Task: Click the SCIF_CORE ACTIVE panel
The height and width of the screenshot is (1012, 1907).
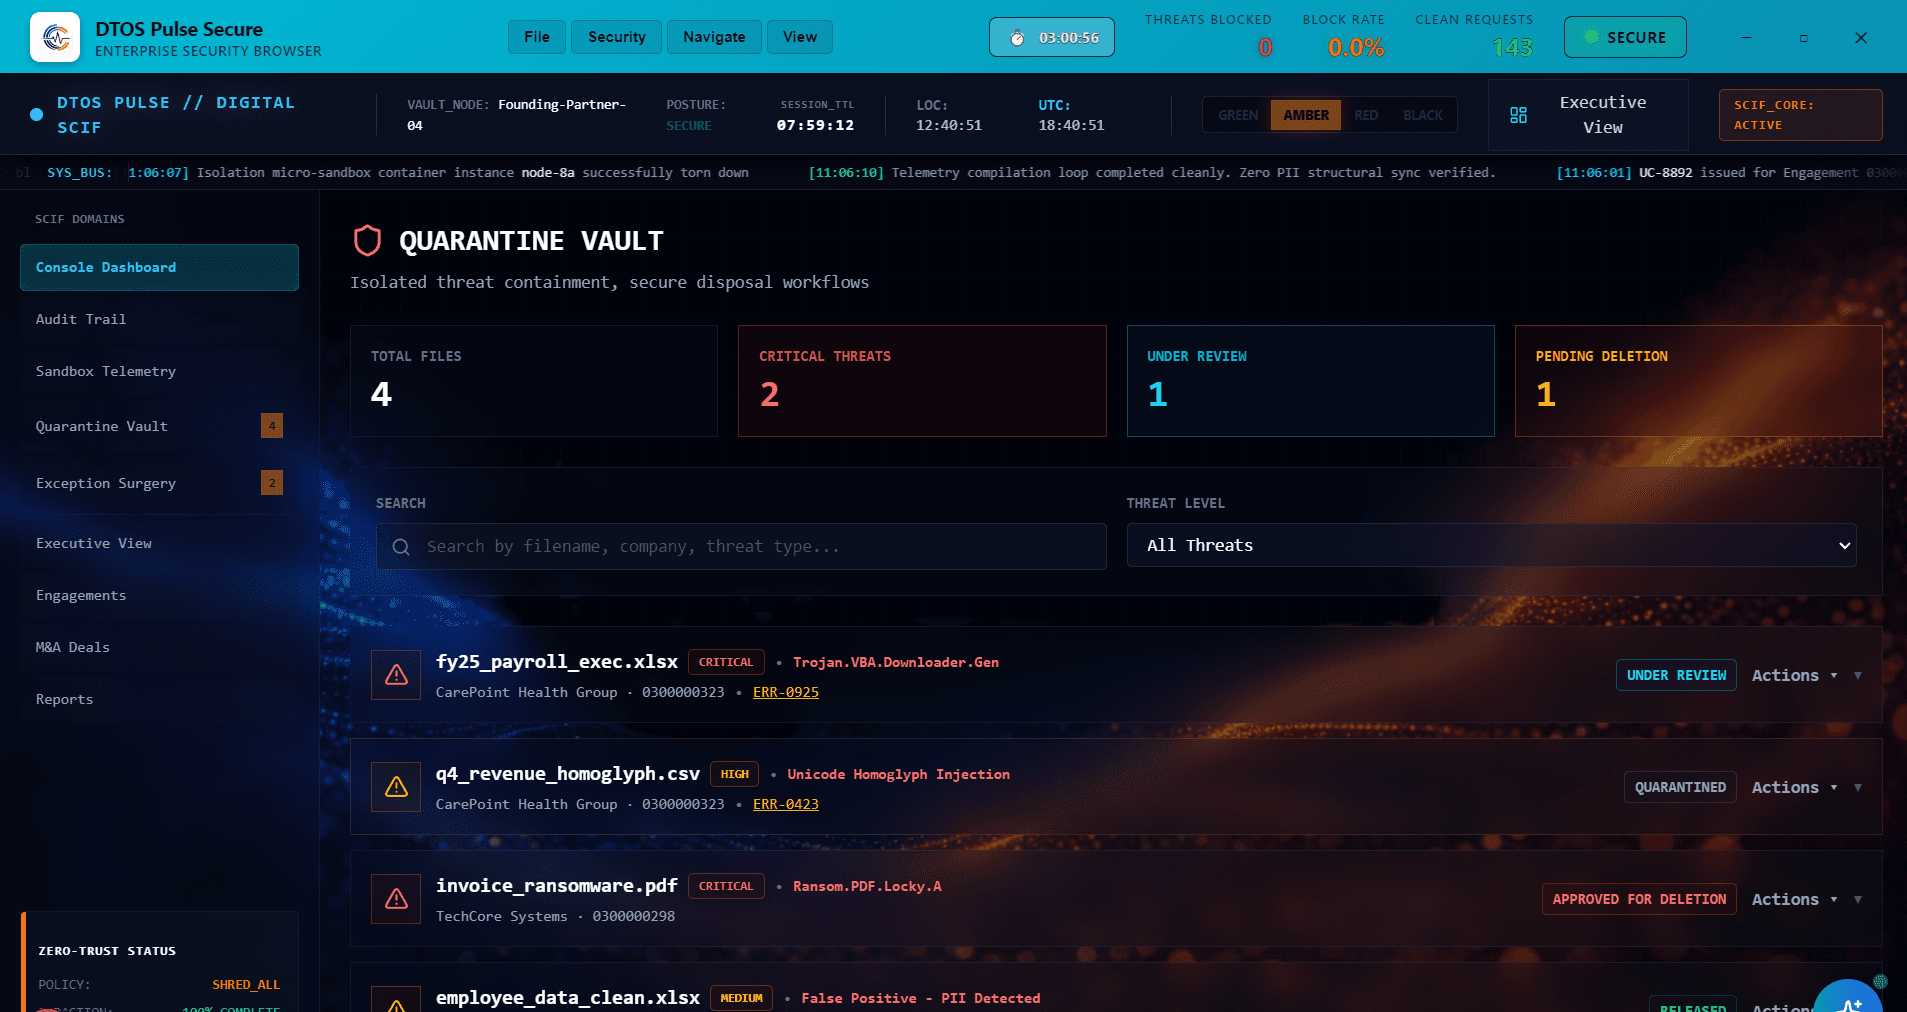Action: click(x=1800, y=115)
